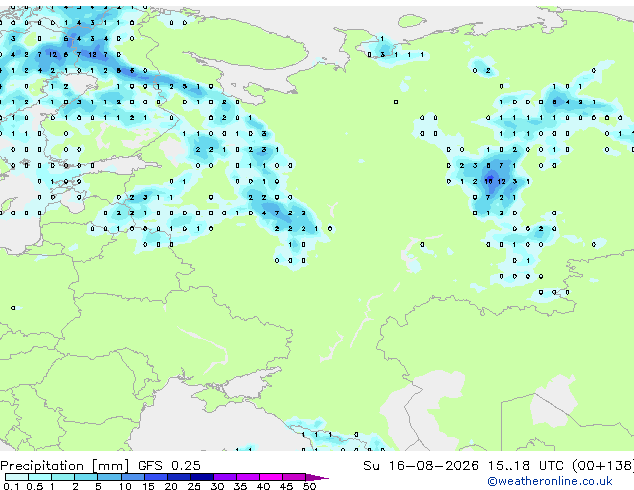Click the legend's over-50 arrow tip
Screen dimensions: 634x490
click(x=317, y=478)
